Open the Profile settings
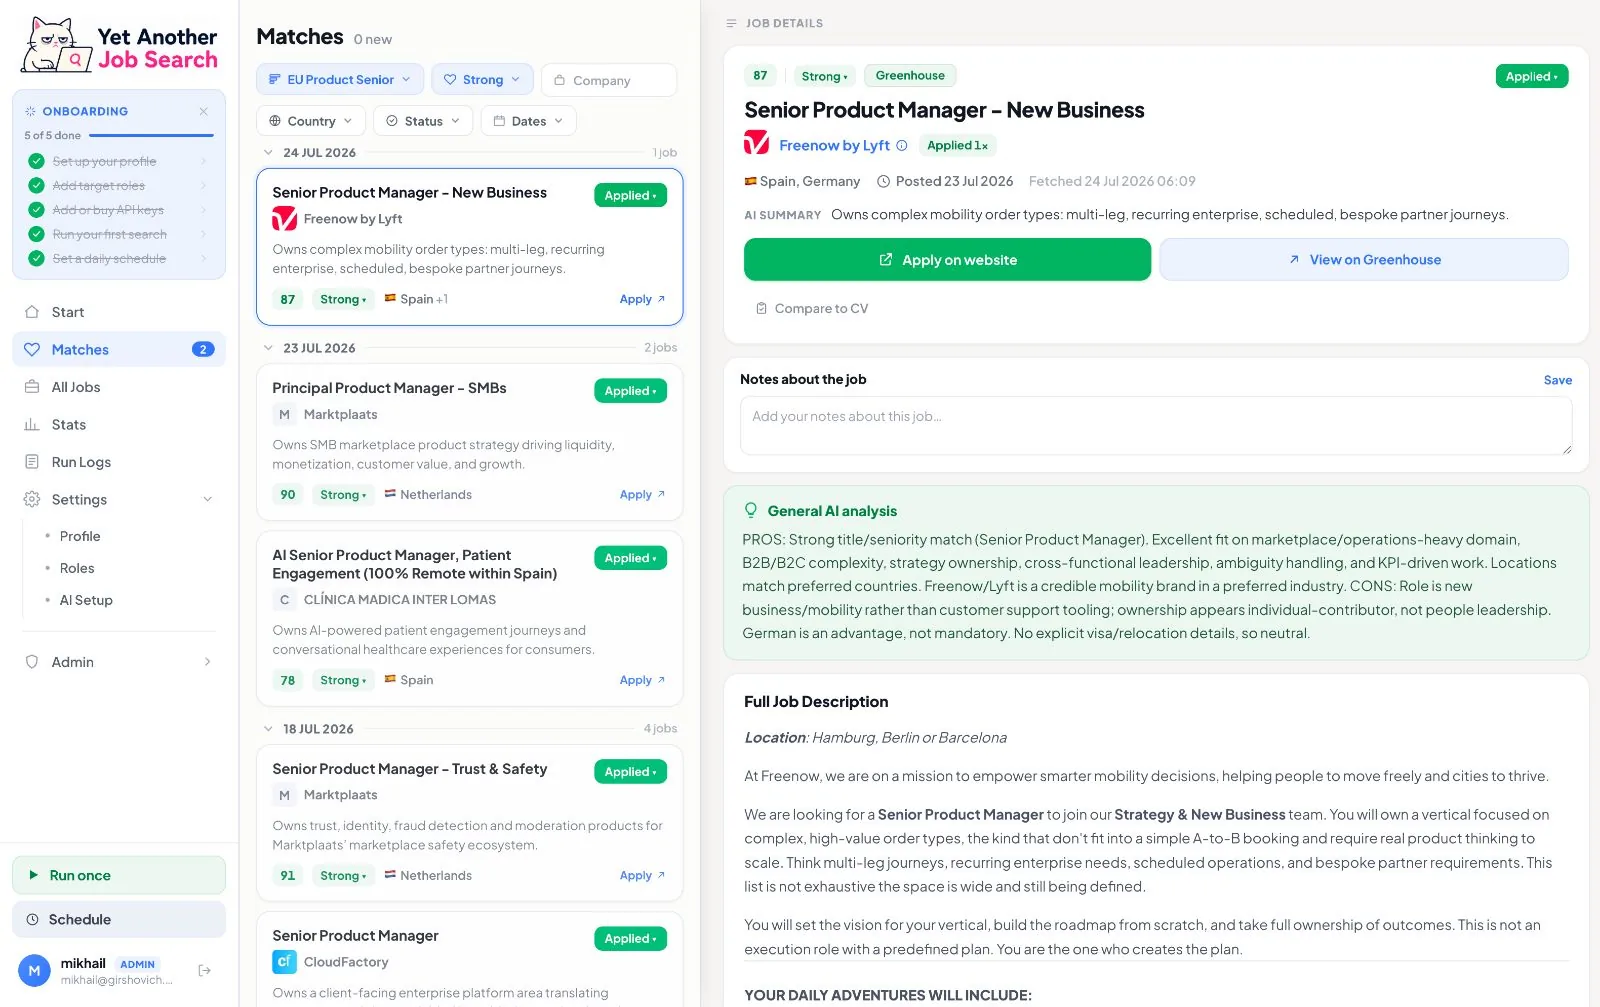 point(80,536)
